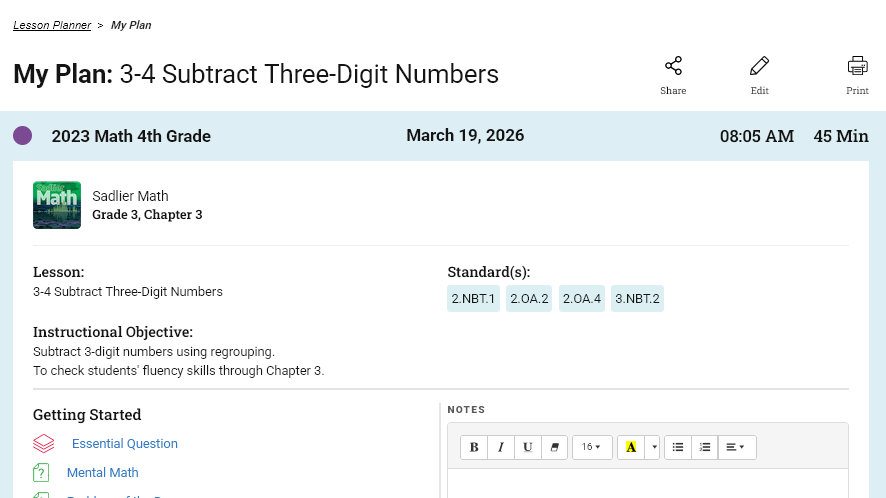Open the Mental Math link
The width and height of the screenshot is (886, 498).
(x=102, y=473)
